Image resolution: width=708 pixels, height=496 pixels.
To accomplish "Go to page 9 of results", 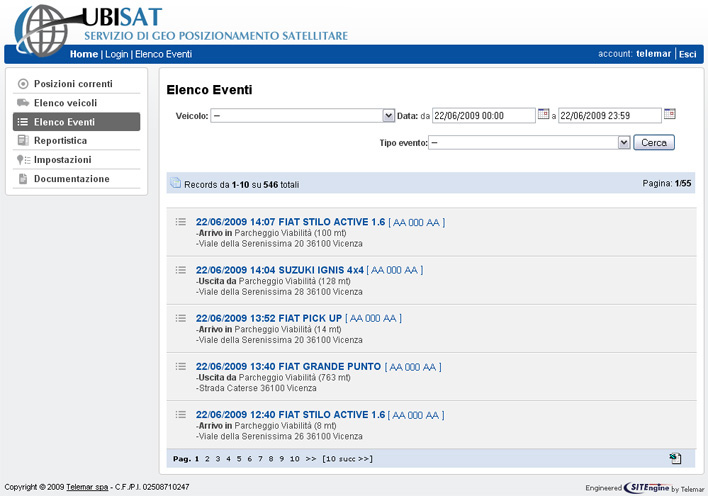I will 281,459.
